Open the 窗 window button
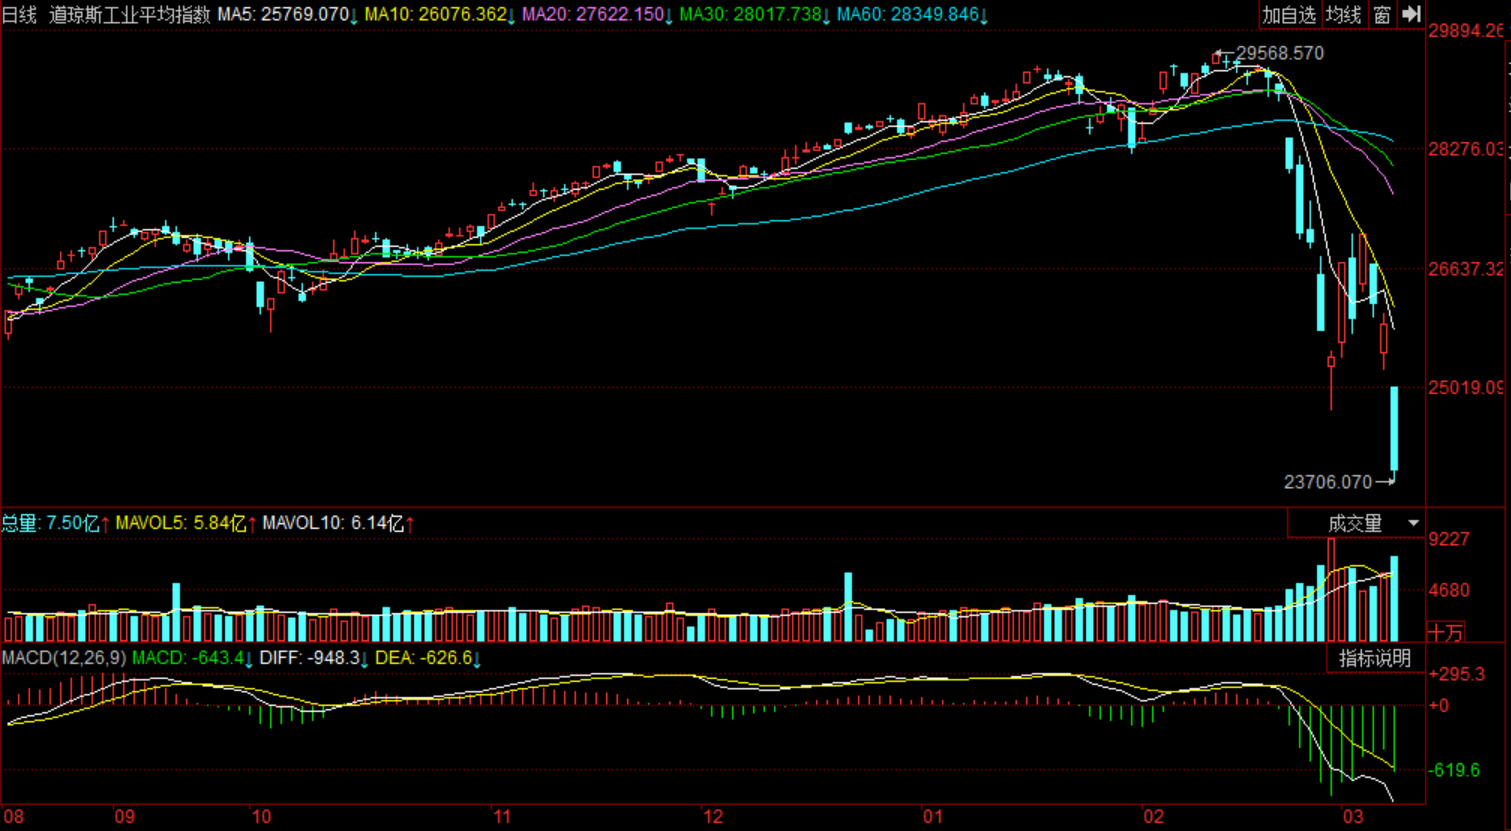 click(1382, 14)
